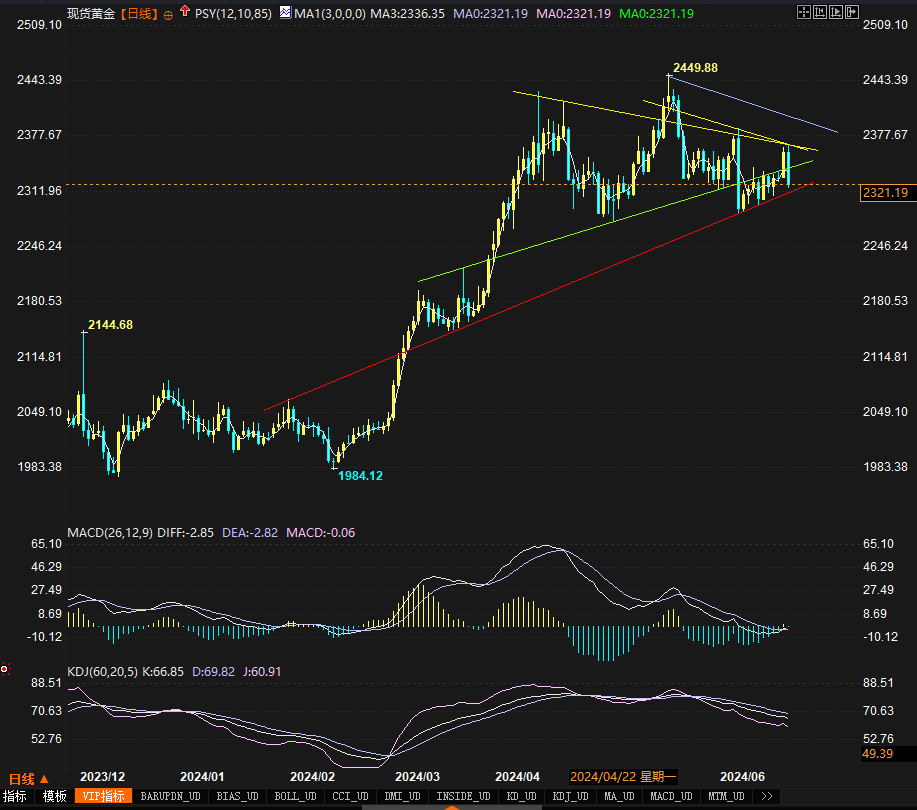
Task: Click the 2449.88 high price marker
Action: point(695,67)
